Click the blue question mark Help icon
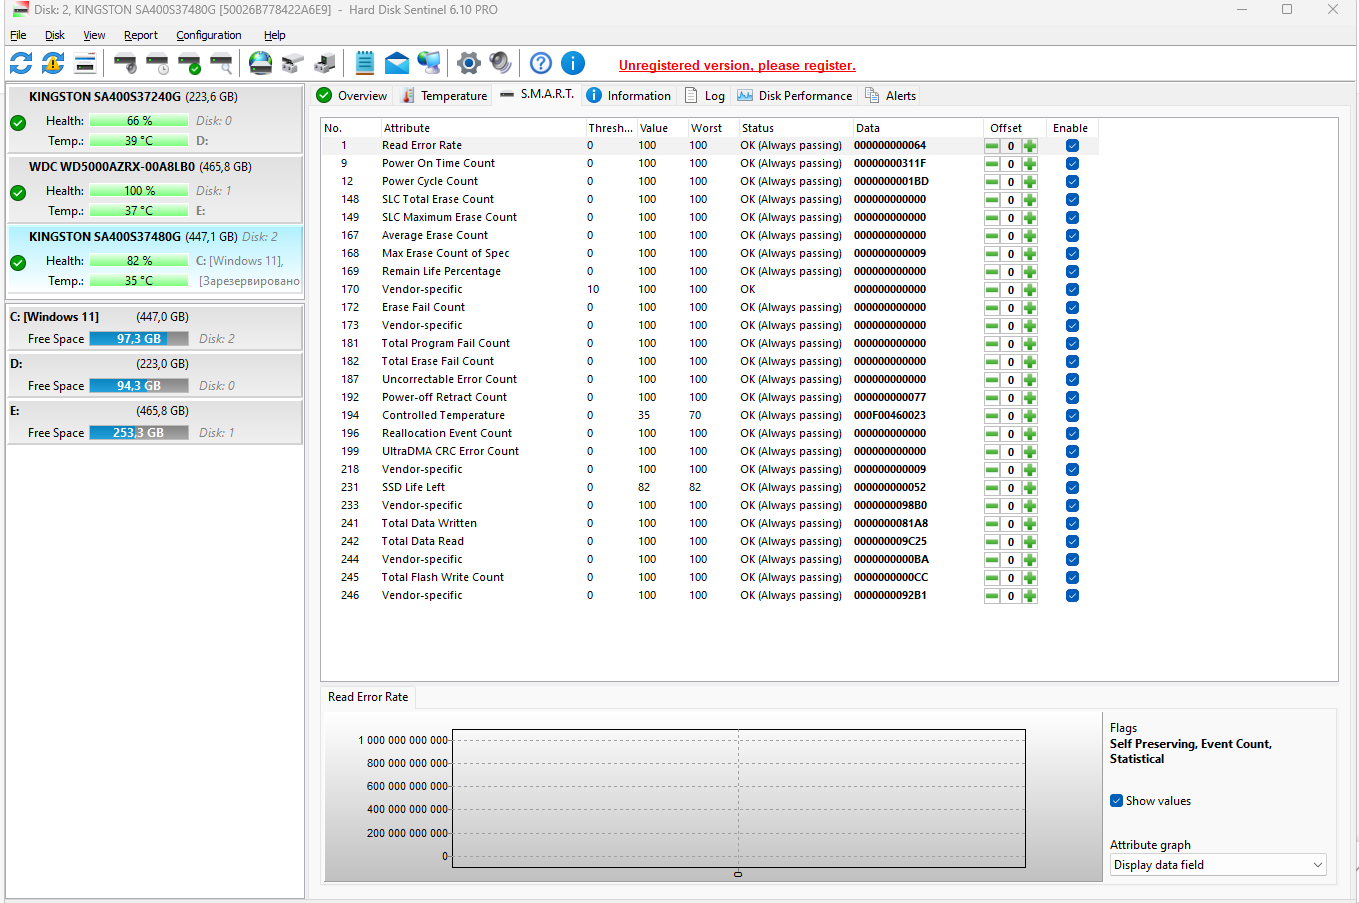This screenshot has height=903, width=1359. click(x=541, y=64)
